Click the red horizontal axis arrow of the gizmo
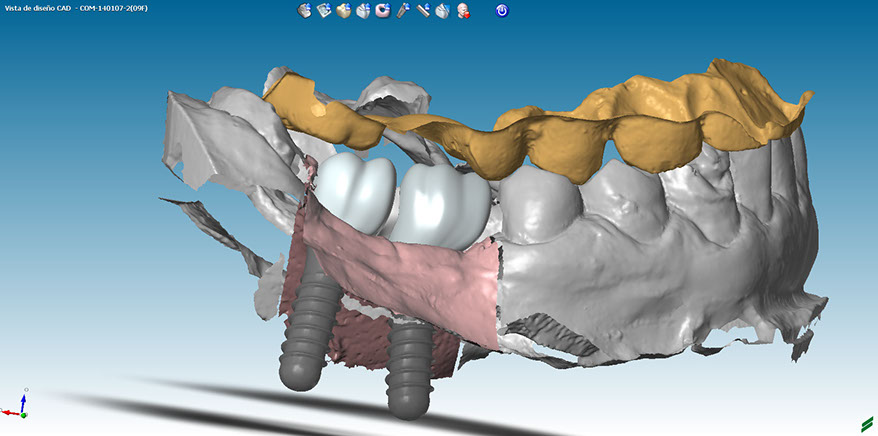Viewport: 878px width, 436px height. (x=8, y=411)
